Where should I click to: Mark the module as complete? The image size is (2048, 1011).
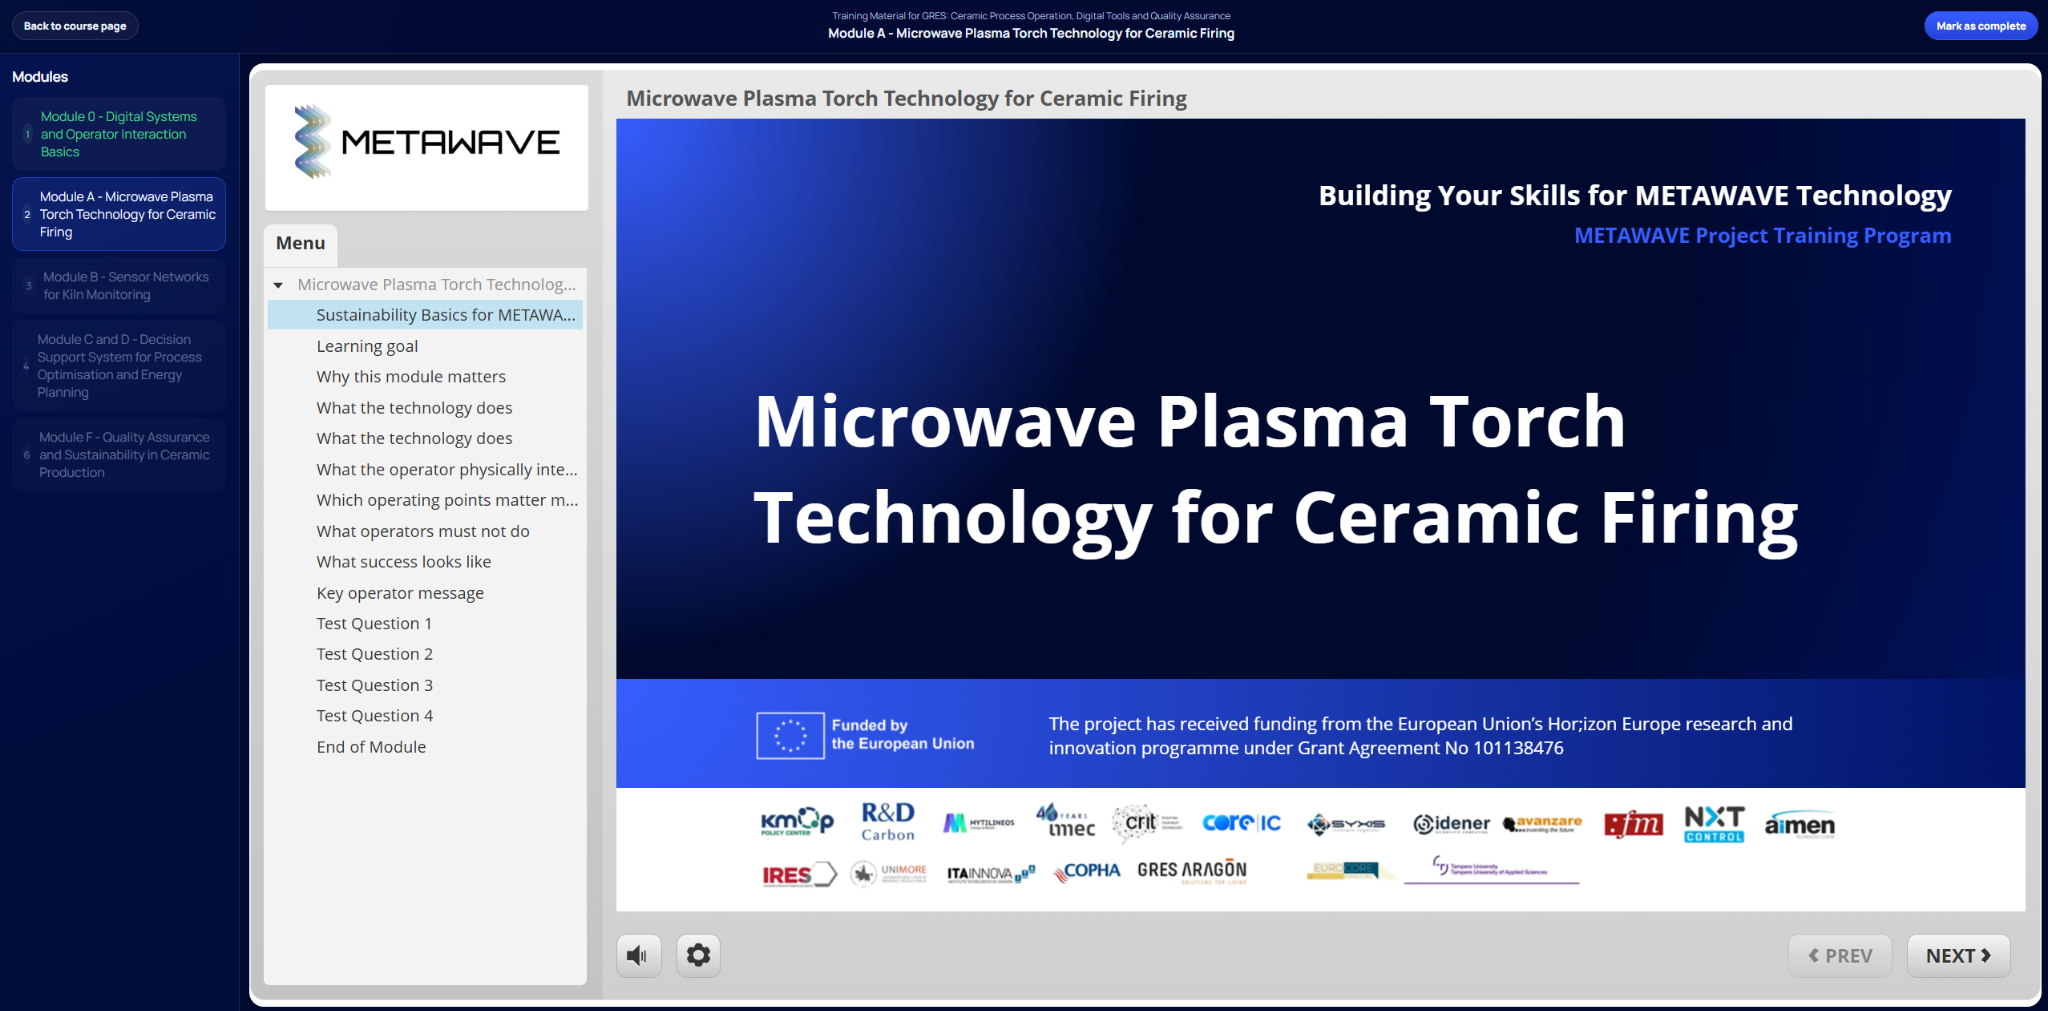tap(1981, 26)
